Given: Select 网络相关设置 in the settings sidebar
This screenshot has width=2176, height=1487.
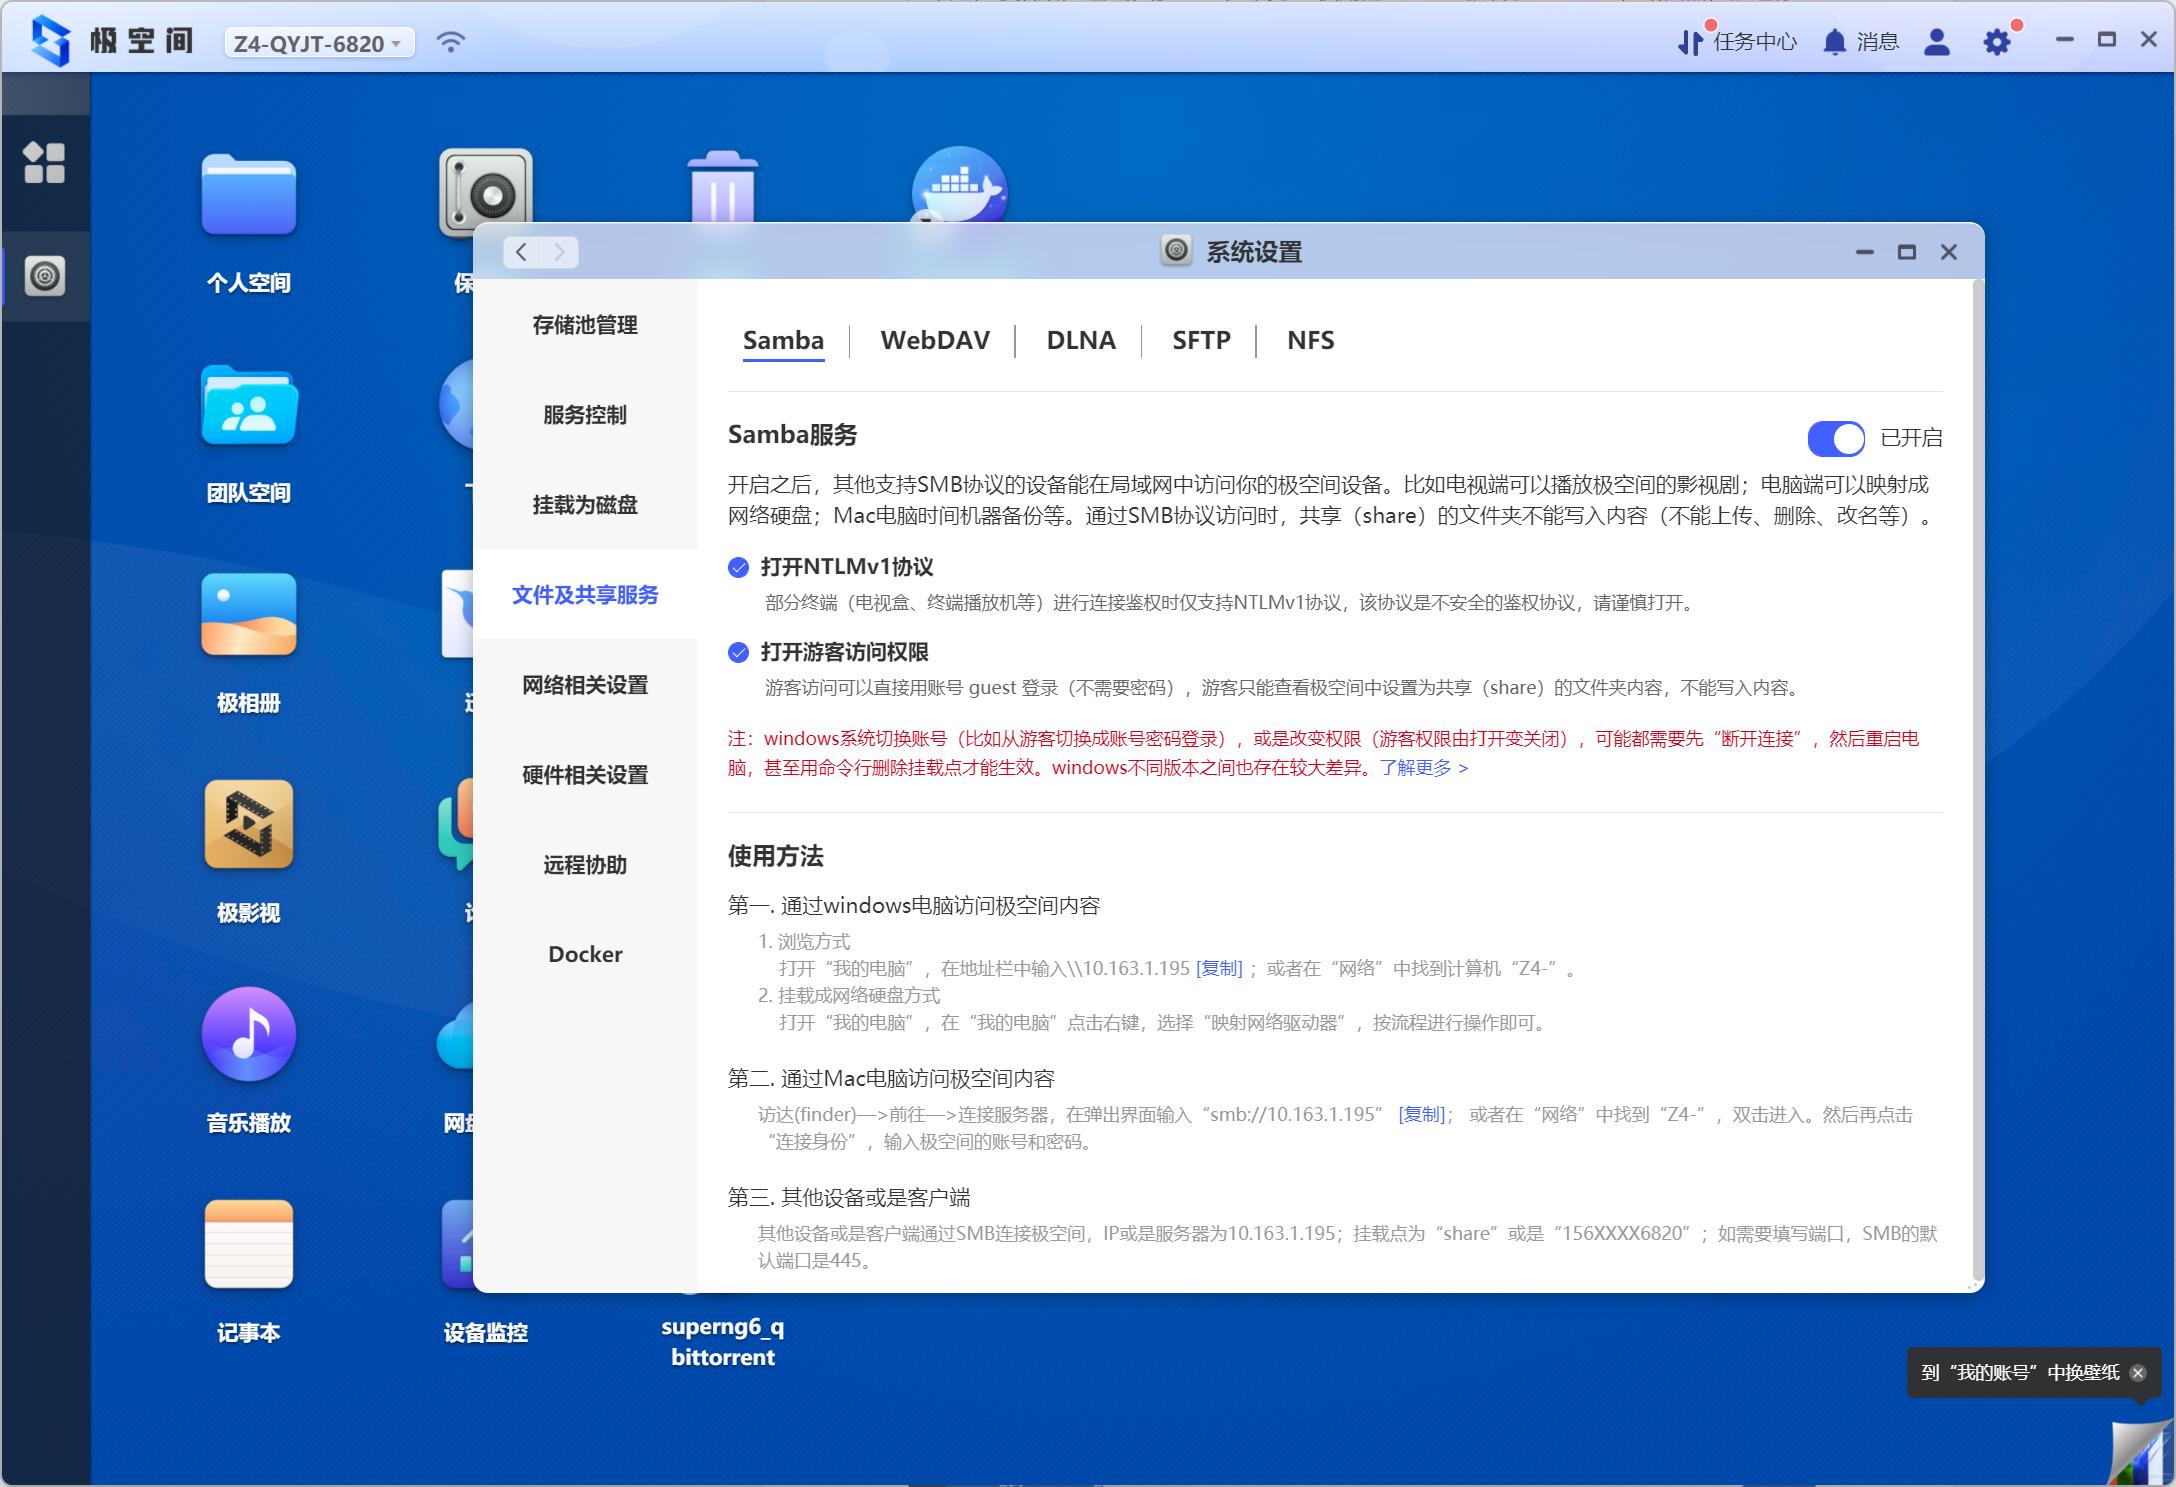Looking at the screenshot, I should 584,685.
